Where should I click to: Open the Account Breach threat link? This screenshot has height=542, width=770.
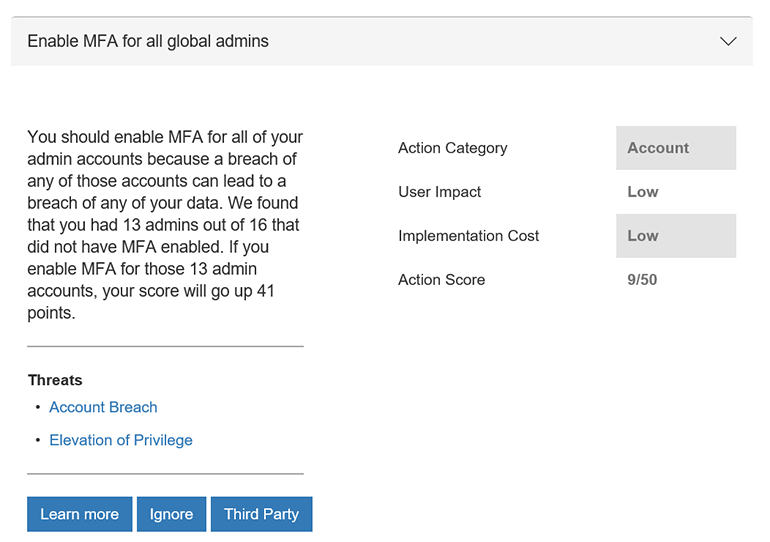tap(103, 407)
